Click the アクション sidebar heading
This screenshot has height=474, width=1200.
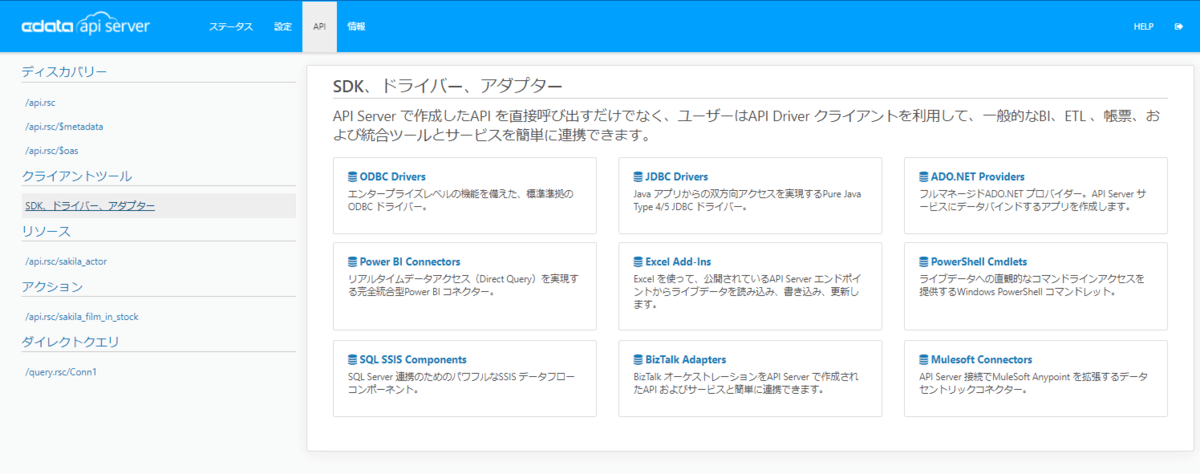click(x=52, y=287)
